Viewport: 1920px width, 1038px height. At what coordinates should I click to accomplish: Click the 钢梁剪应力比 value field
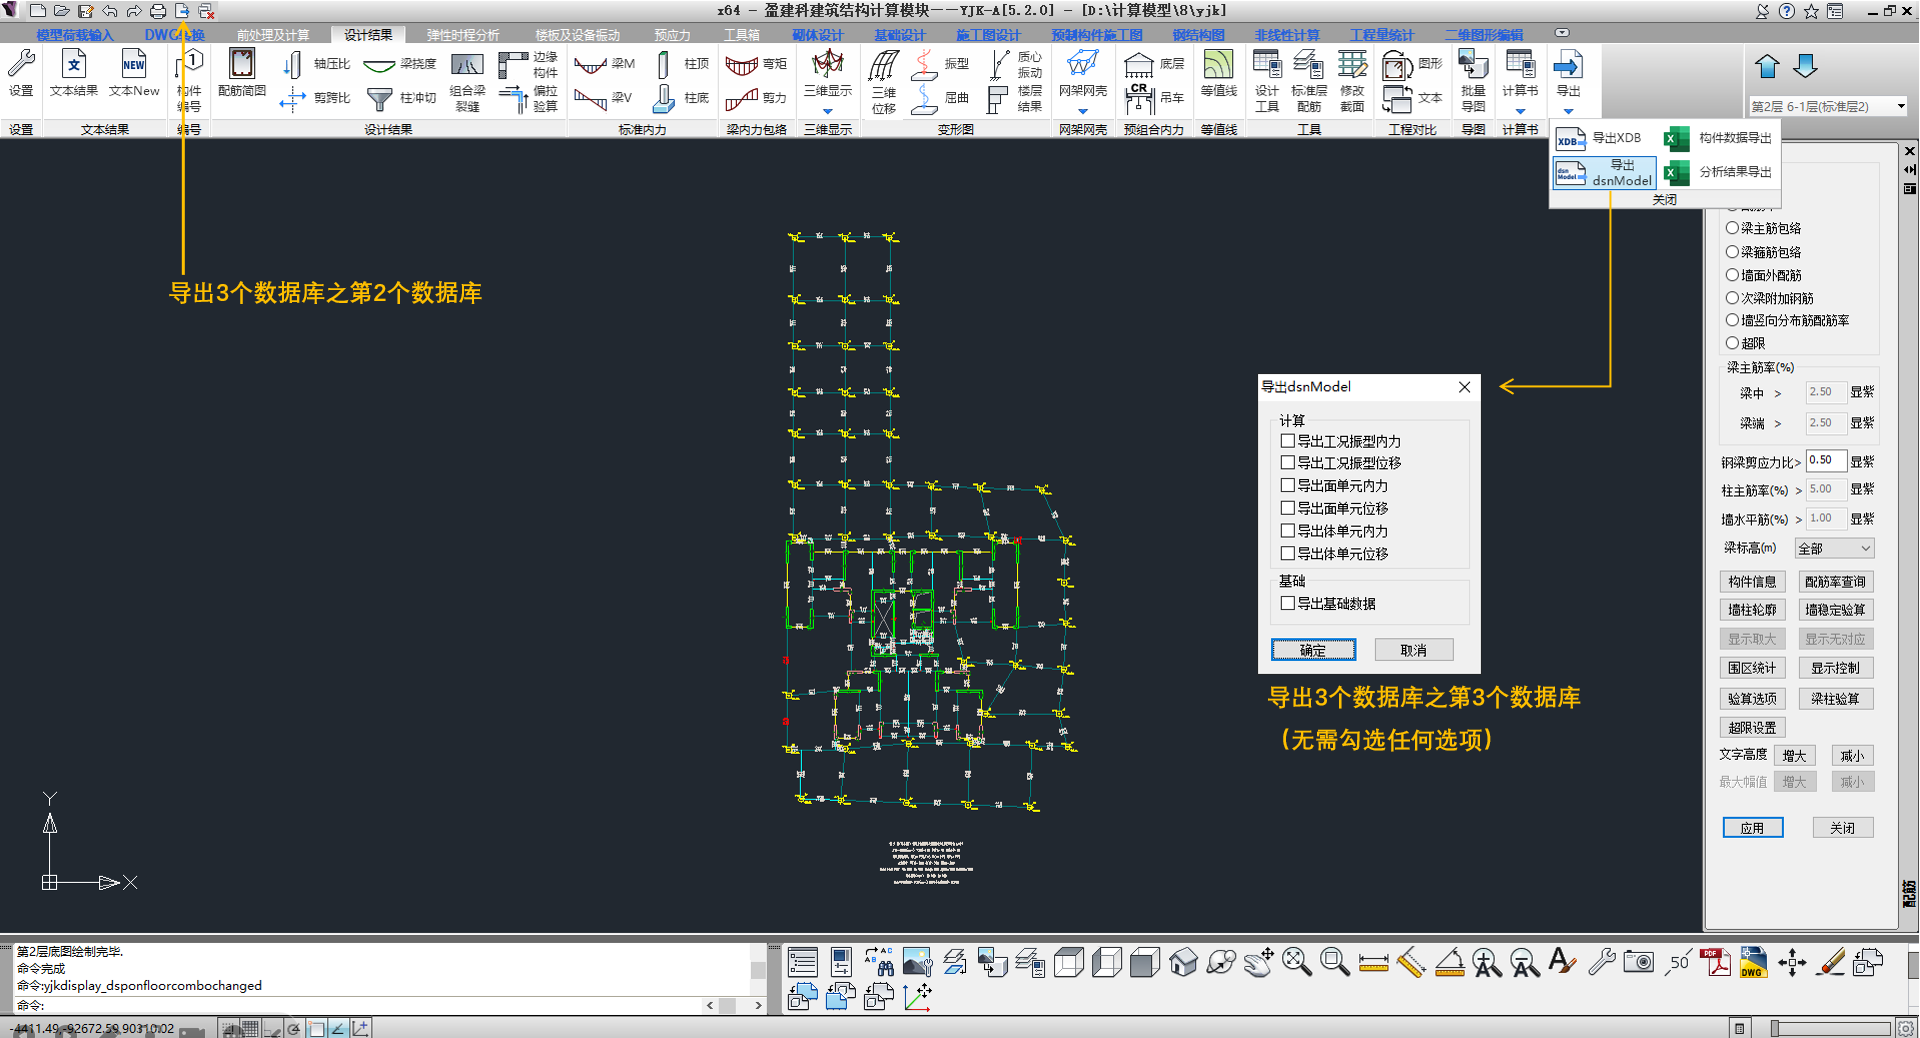[1825, 461]
